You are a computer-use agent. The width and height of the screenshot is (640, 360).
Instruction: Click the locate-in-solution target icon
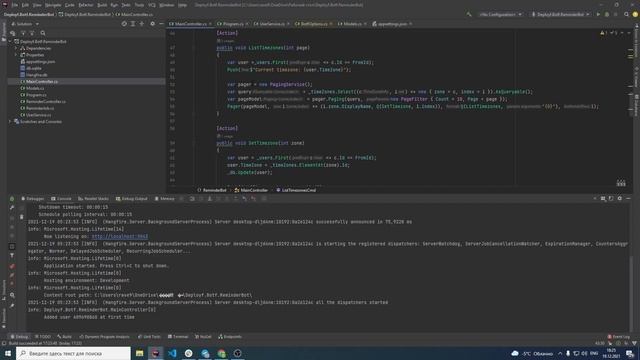pyautogui.click(x=124, y=24)
